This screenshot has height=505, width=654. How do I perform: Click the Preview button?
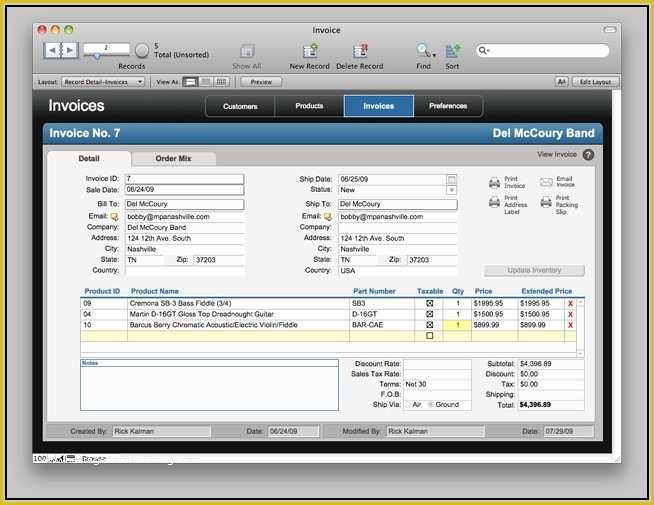[x=261, y=82]
